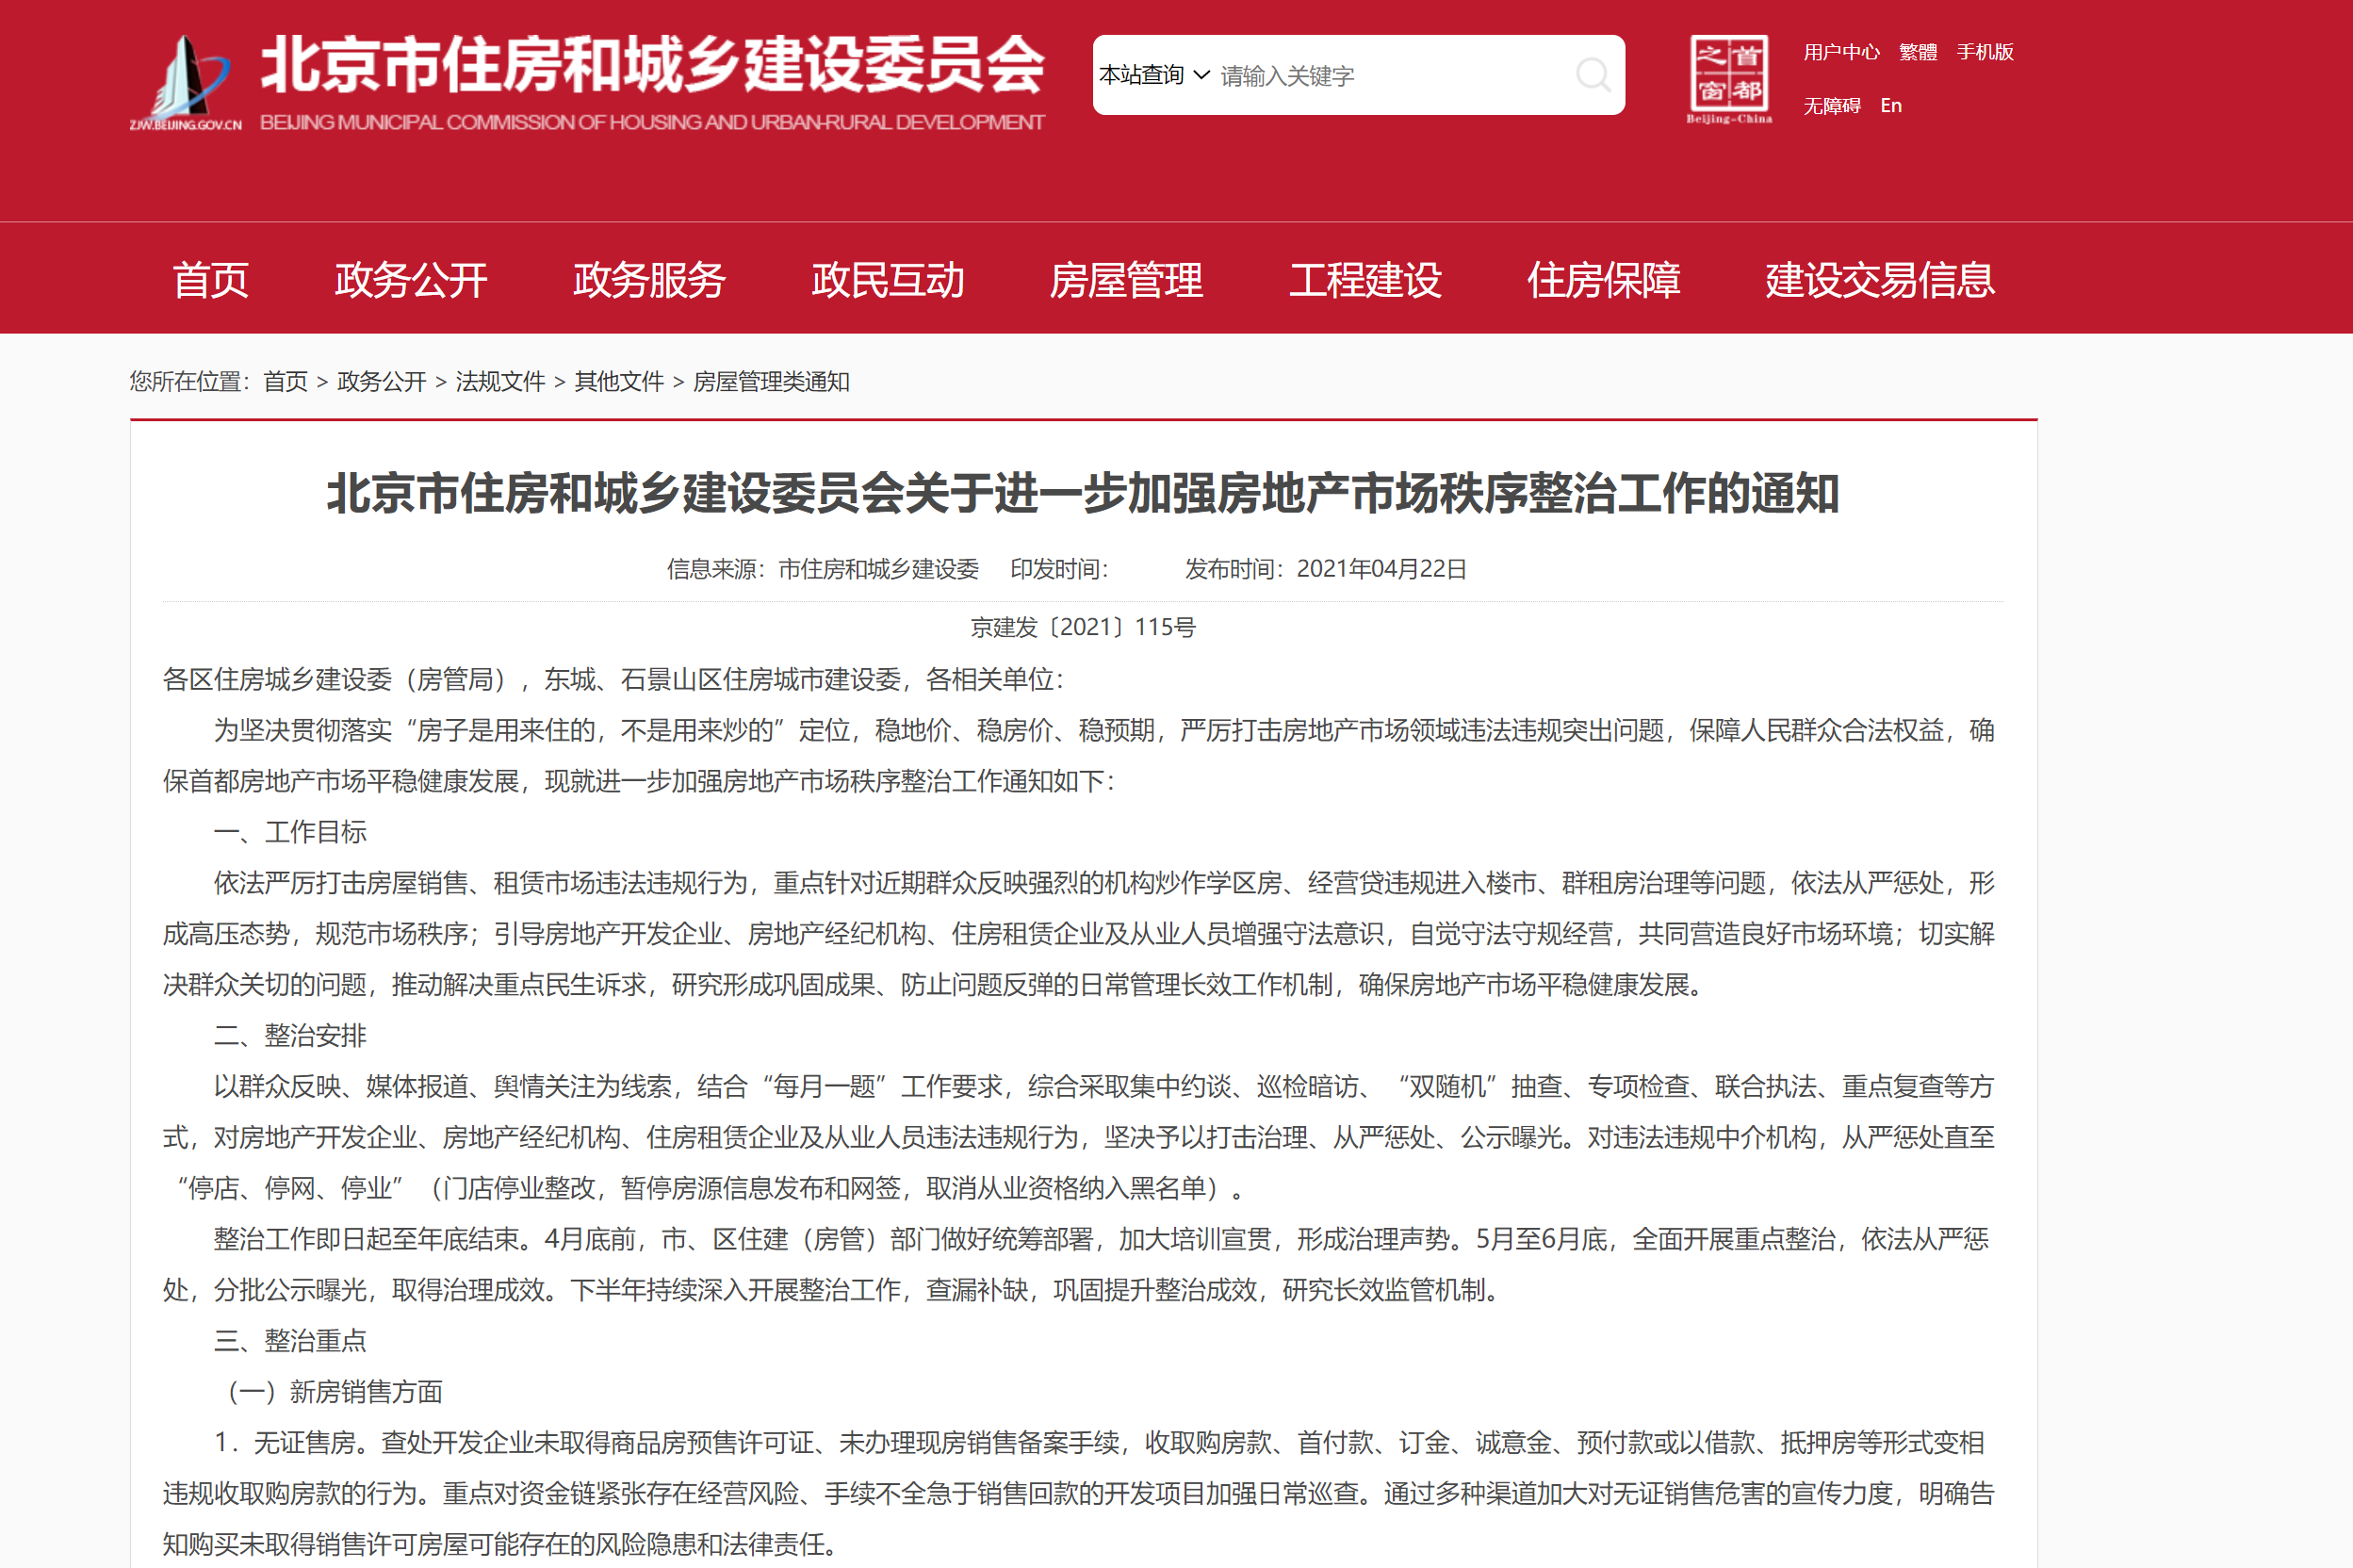Open the 政务公开 navigation menu
The width and height of the screenshot is (2353, 1568).
pos(411,280)
